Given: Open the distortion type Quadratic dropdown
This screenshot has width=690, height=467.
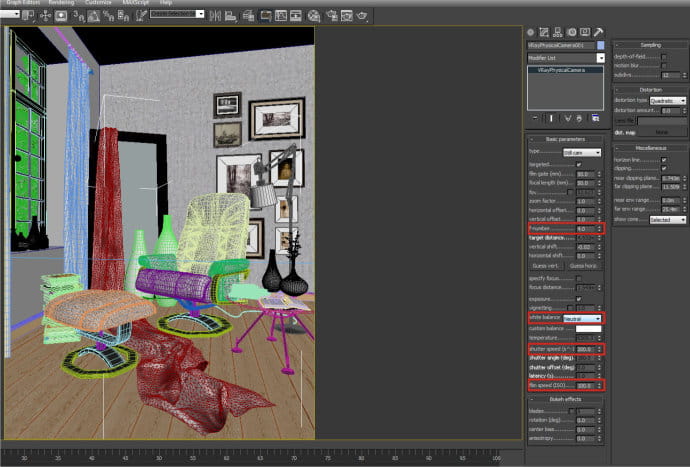Looking at the screenshot, I should pos(668,101).
